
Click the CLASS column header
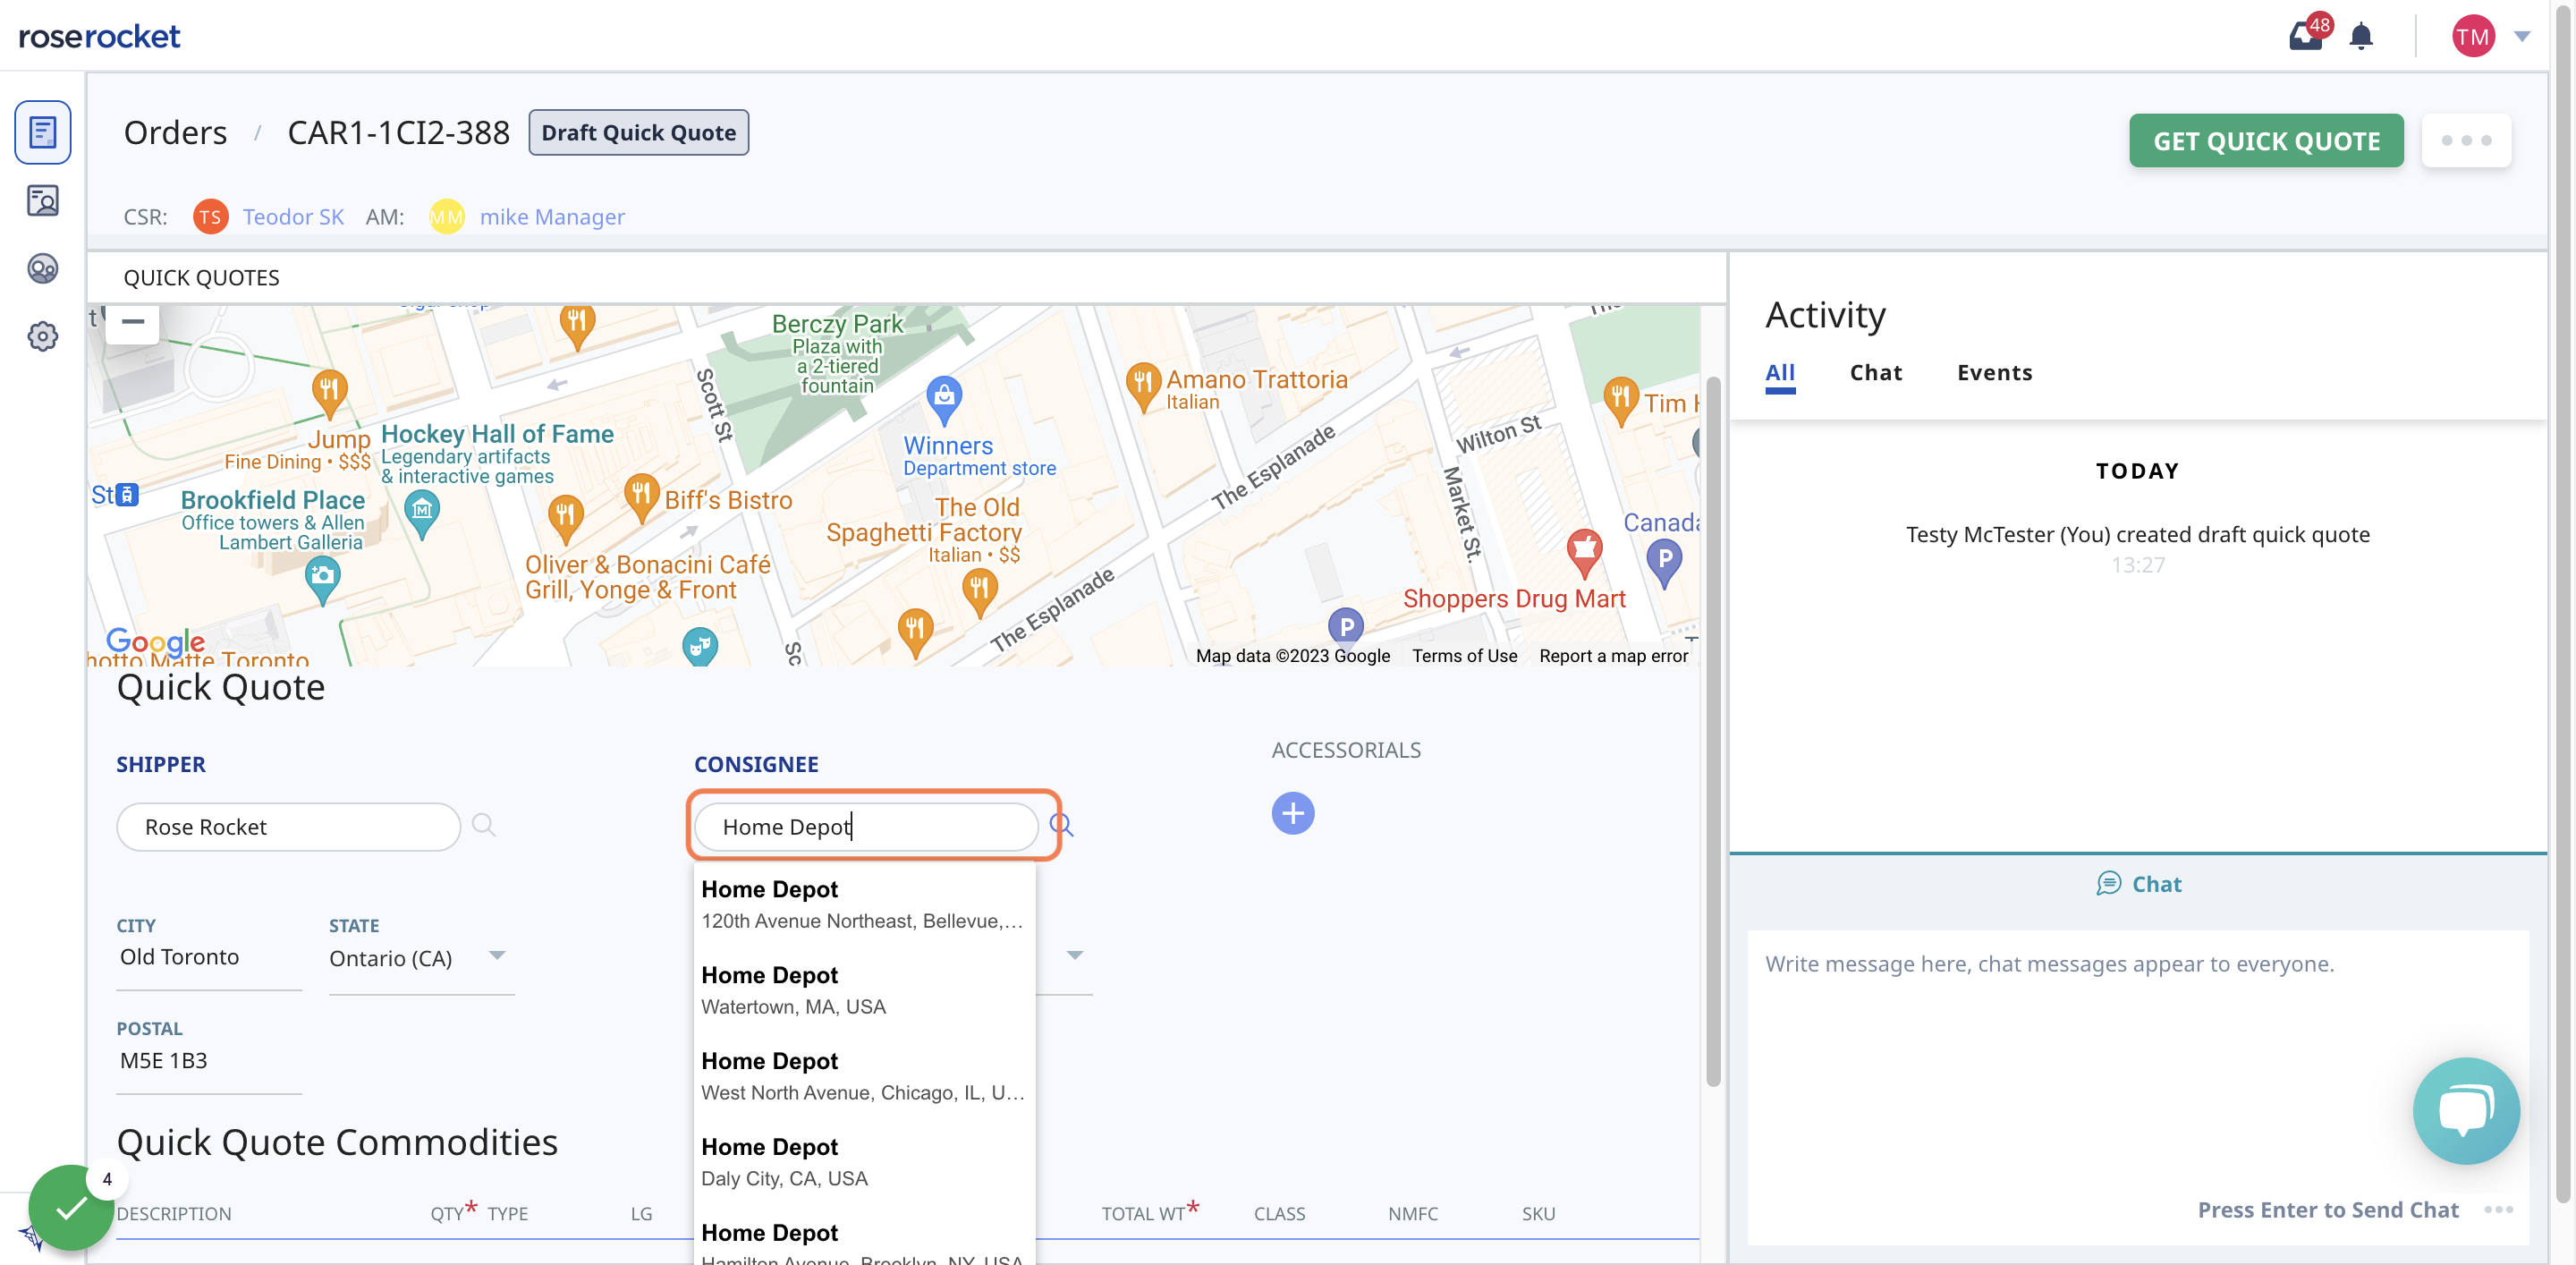pos(1279,1213)
